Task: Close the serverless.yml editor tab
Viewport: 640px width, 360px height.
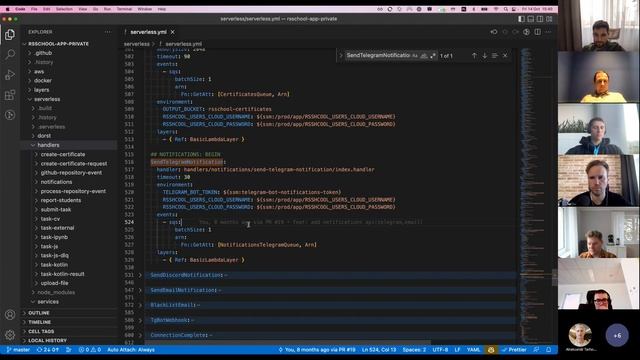Action: pyautogui.click(x=173, y=32)
